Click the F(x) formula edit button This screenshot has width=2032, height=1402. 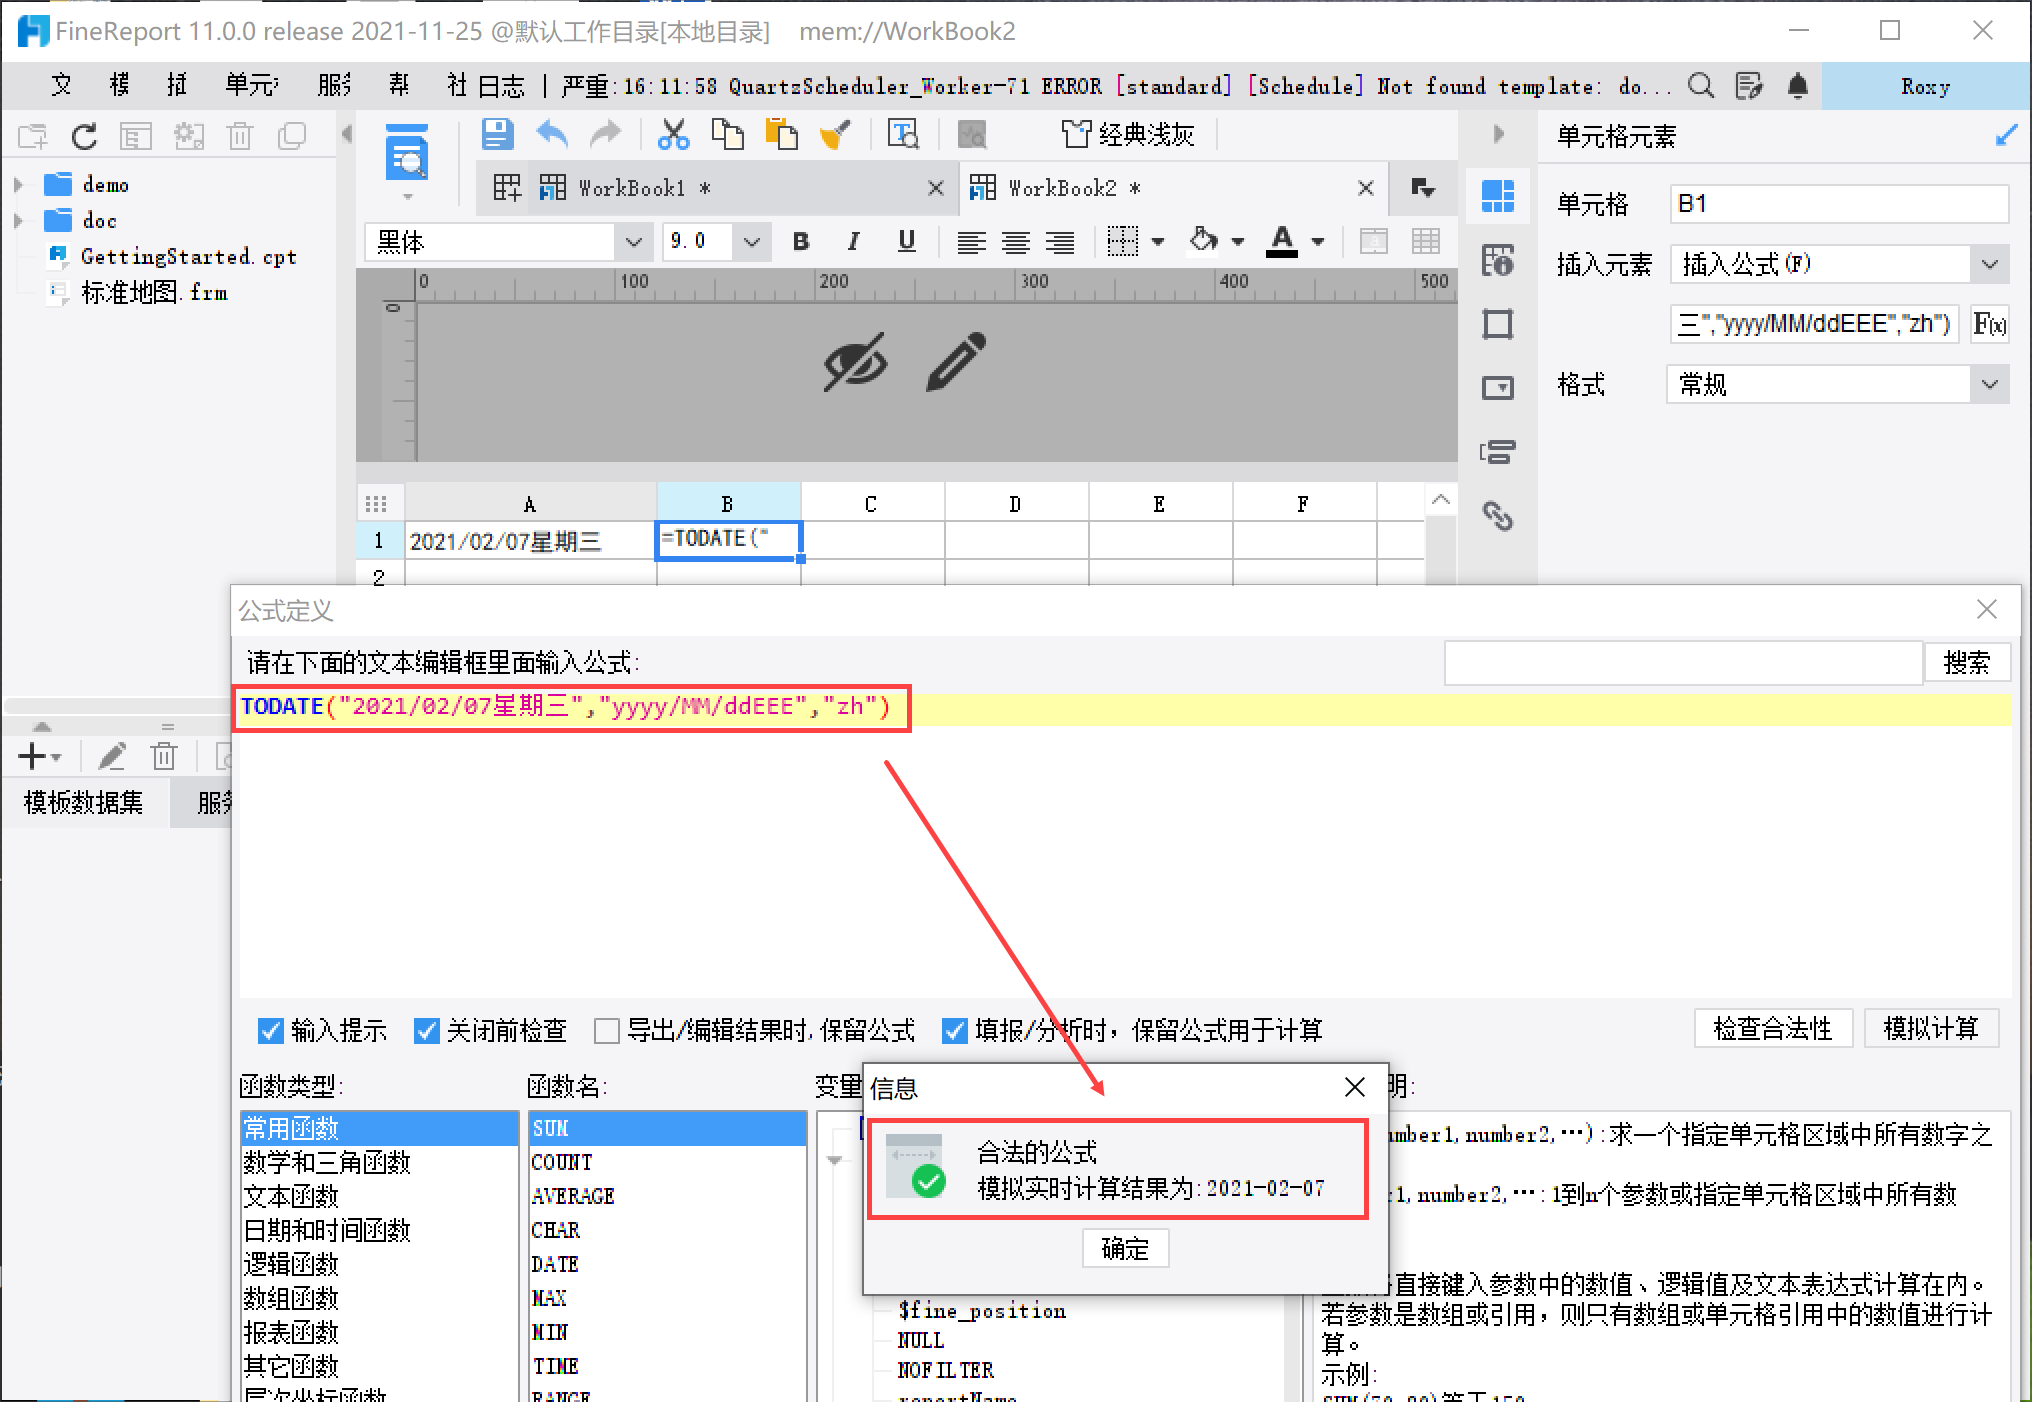tap(1988, 324)
